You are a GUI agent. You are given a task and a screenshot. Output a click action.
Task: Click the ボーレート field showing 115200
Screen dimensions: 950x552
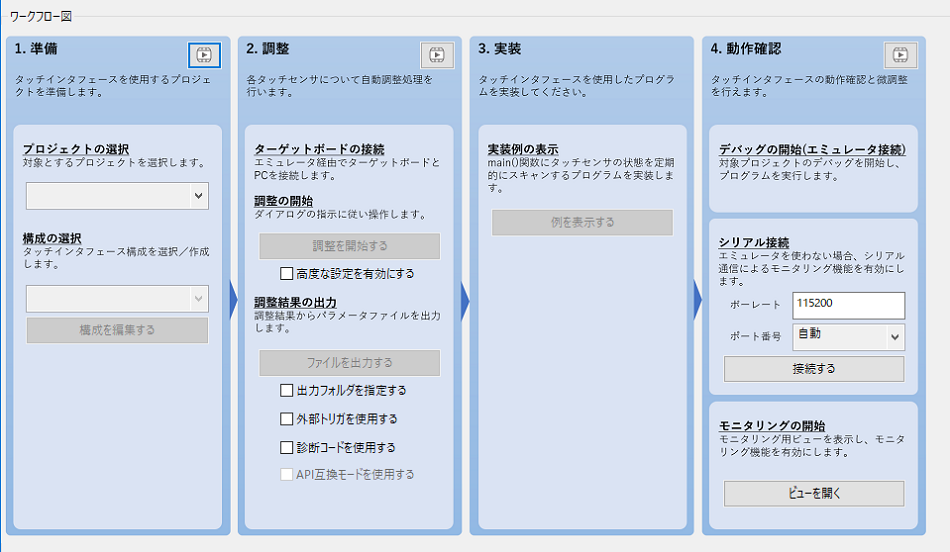pyautogui.click(x=848, y=305)
